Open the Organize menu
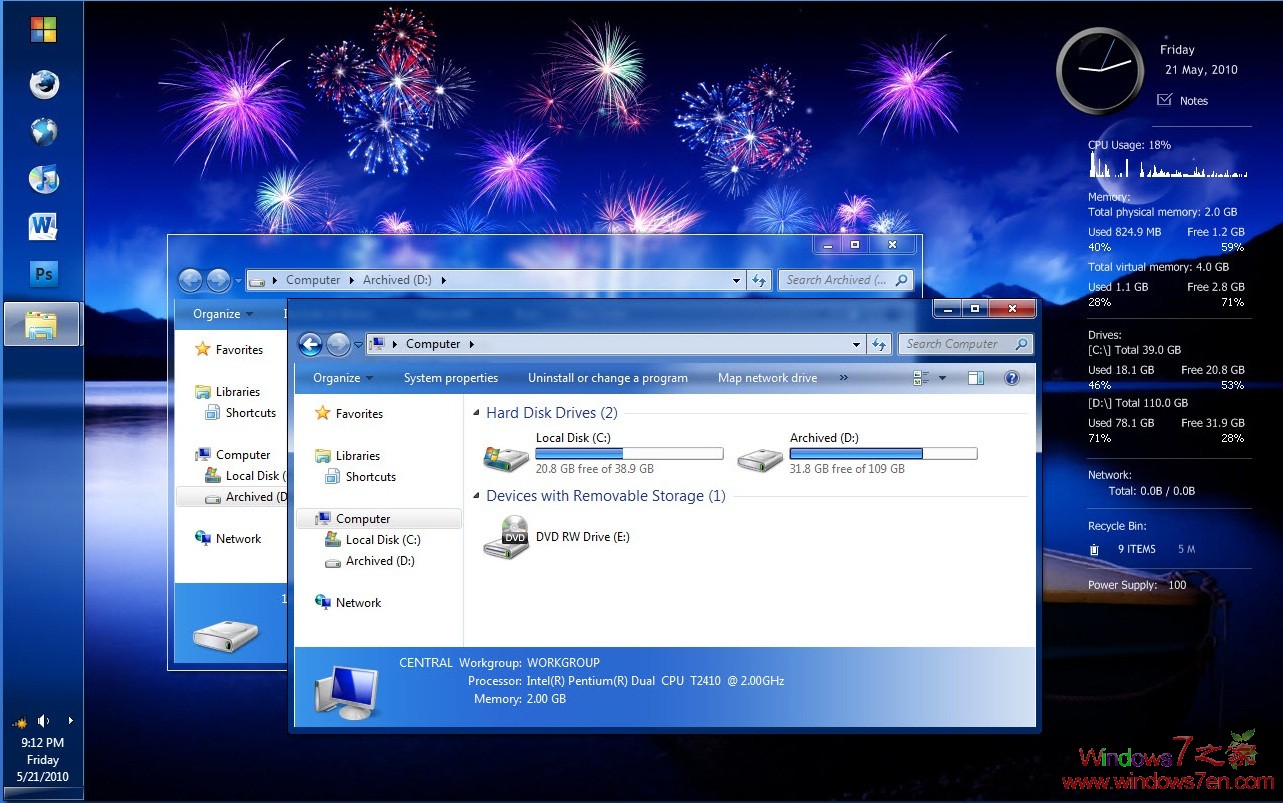 (340, 377)
